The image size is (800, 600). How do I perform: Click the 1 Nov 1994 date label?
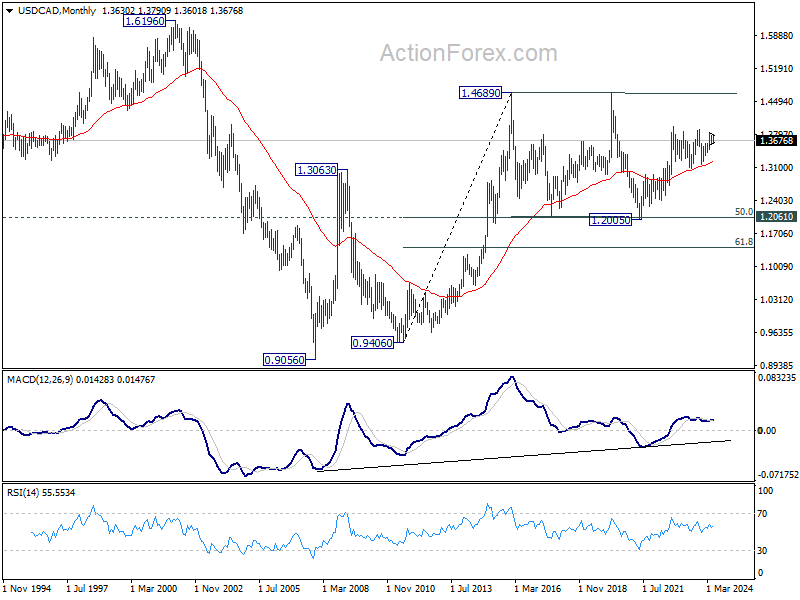pos(28,588)
